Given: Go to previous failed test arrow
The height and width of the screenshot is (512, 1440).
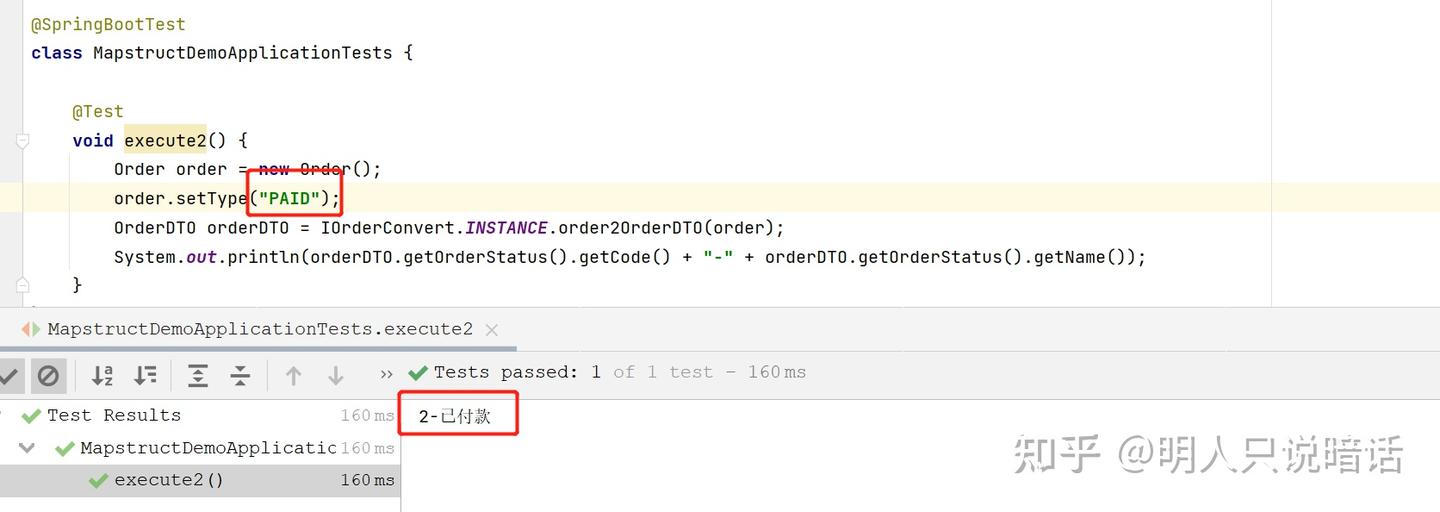Looking at the screenshot, I should tap(293, 376).
